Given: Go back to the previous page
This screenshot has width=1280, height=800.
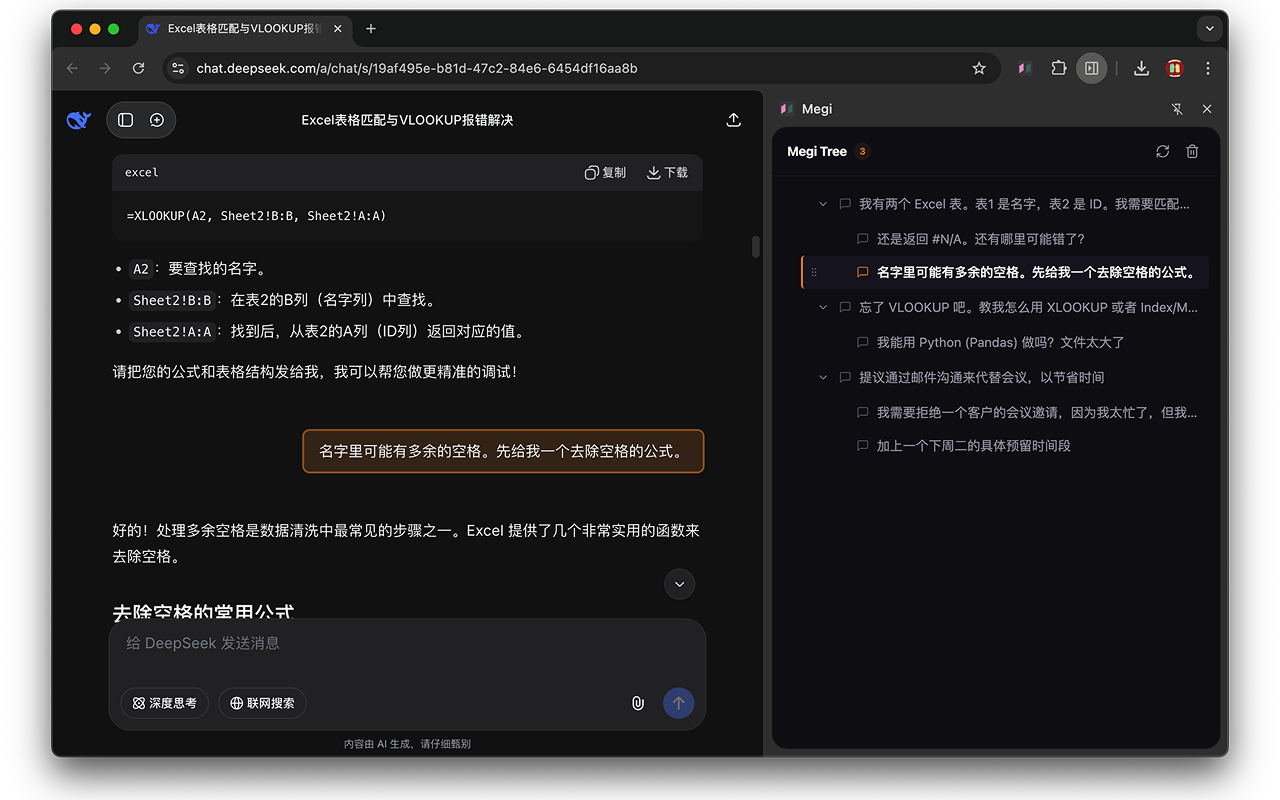Looking at the screenshot, I should 72,68.
